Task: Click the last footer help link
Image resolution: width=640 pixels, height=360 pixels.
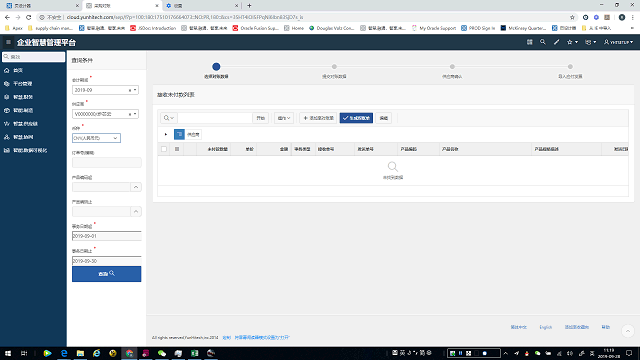Action: [606, 327]
